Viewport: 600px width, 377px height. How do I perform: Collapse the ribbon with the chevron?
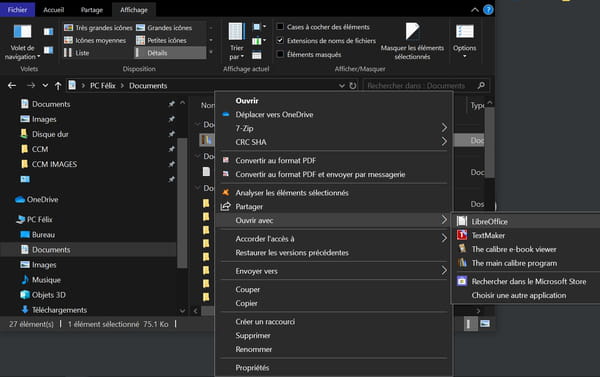(x=474, y=10)
